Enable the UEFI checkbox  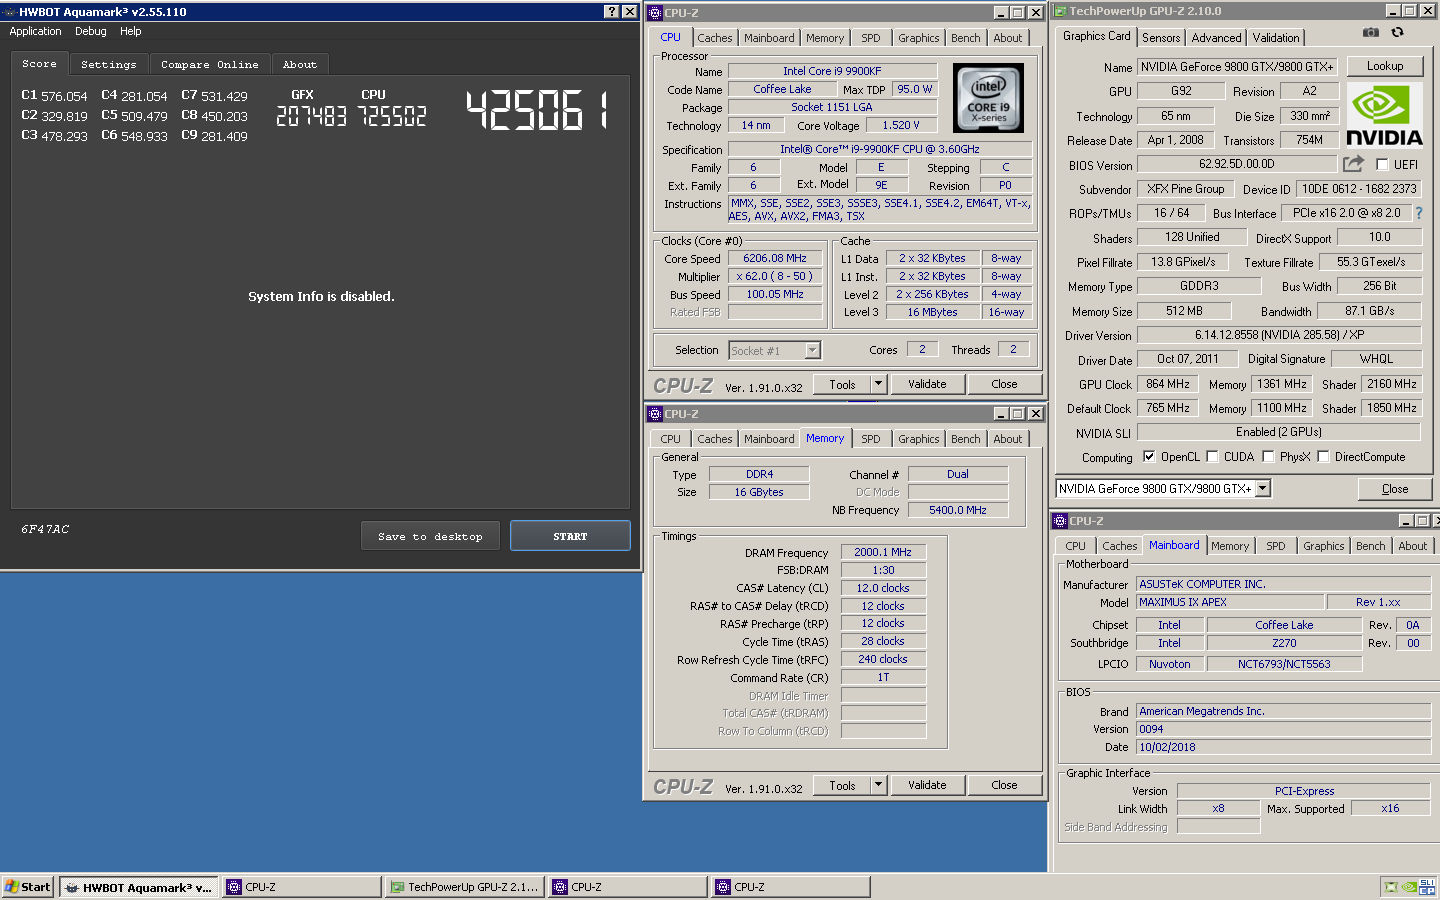(x=1382, y=164)
